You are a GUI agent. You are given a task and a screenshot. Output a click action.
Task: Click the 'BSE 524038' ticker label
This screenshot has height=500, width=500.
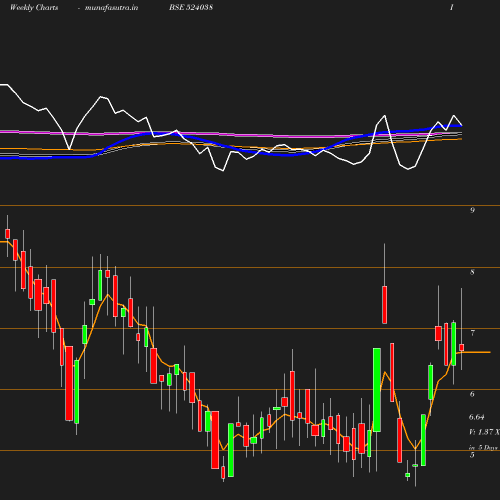click(191, 8)
